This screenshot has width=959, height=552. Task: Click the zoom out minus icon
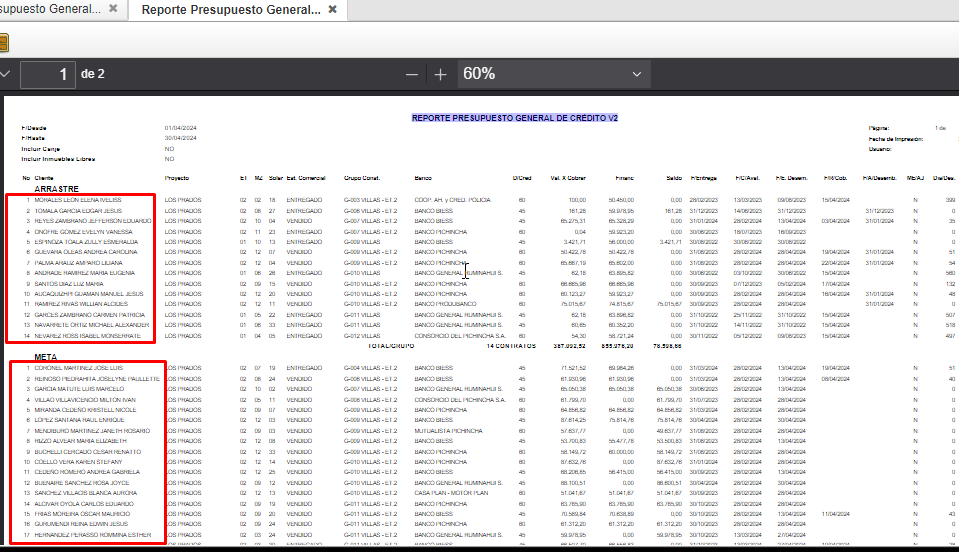point(412,74)
